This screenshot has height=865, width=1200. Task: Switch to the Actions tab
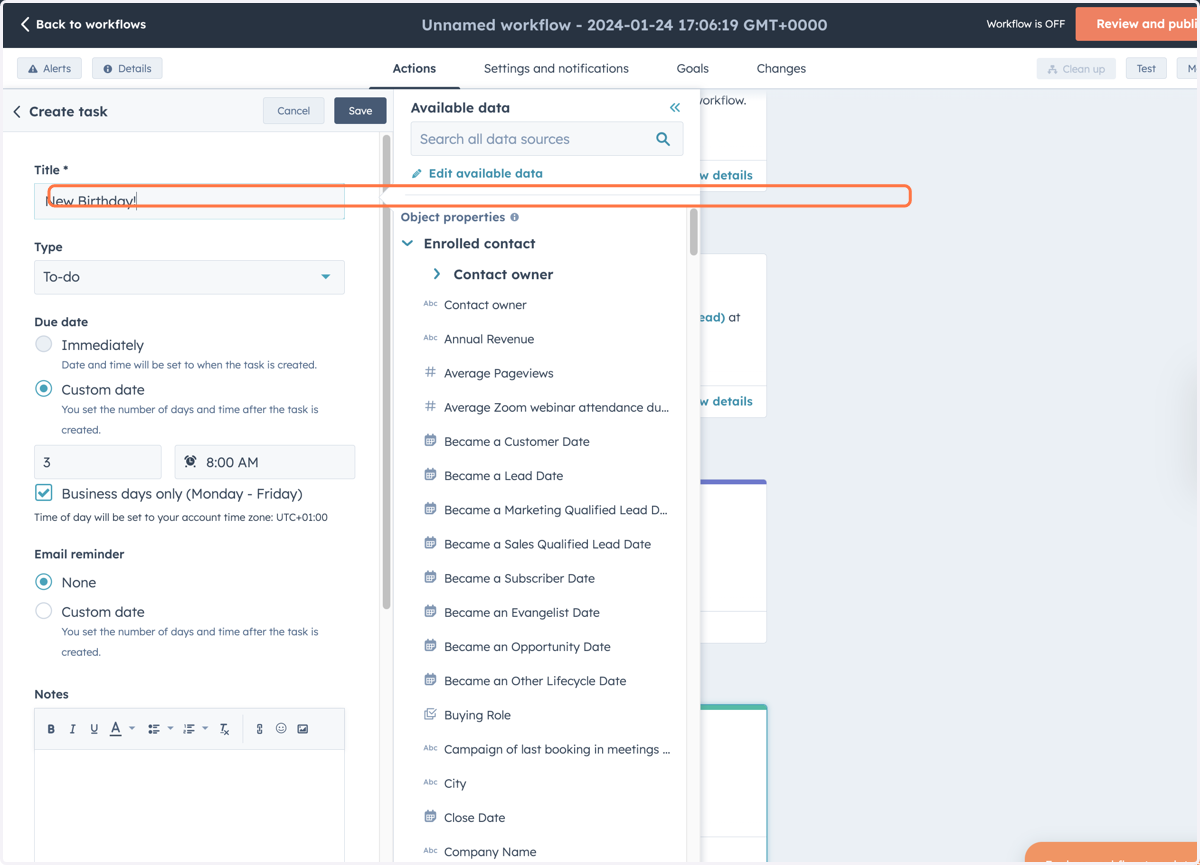click(x=414, y=69)
